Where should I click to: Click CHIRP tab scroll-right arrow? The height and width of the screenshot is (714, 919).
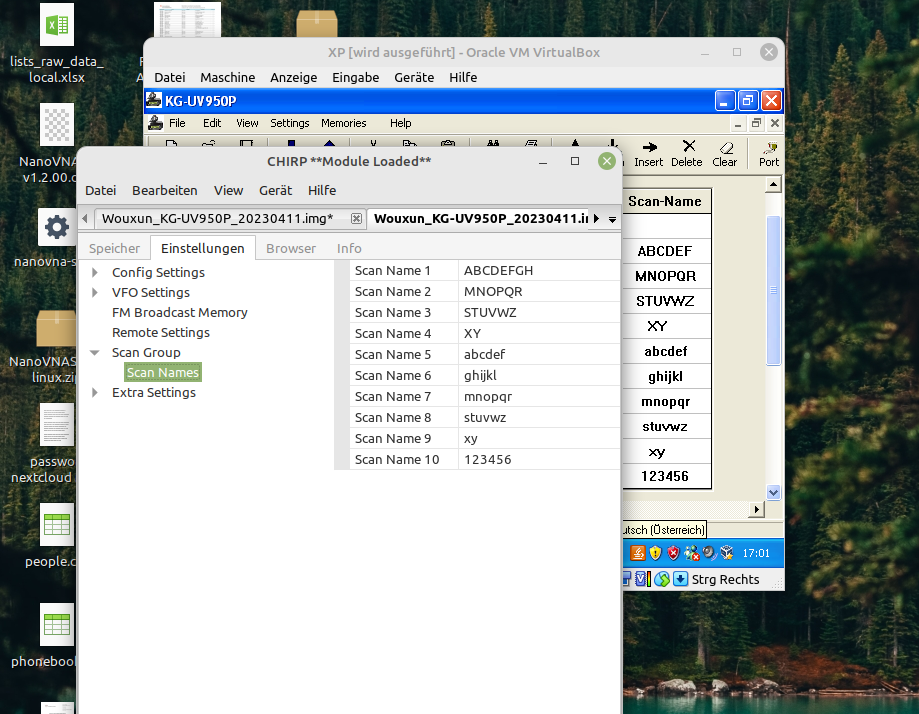pos(597,219)
